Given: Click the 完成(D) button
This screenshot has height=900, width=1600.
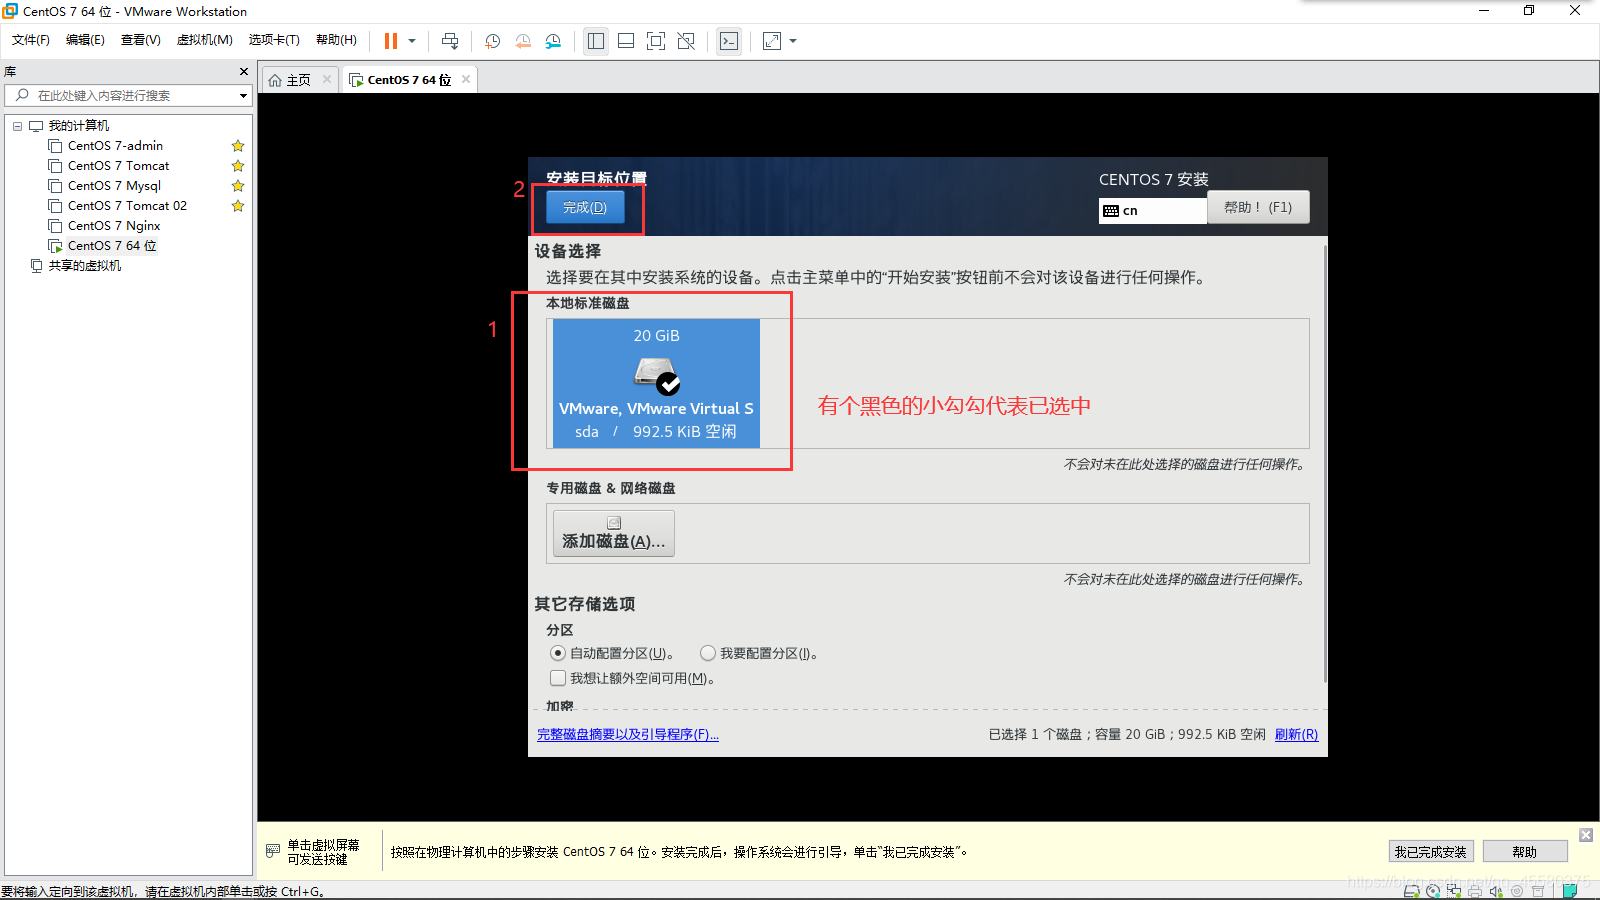Looking at the screenshot, I should (585, 207).
